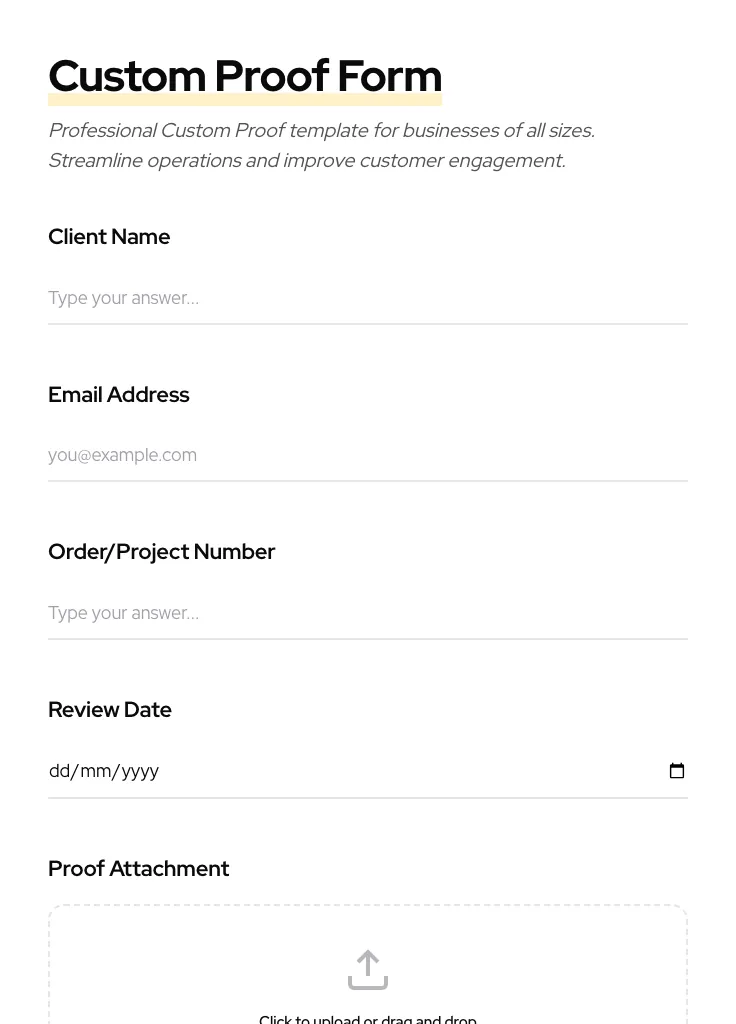Viewport: 736px width, 1024px height.
Task: Click the 'you@example.com' placeholder text
Action: point(122,455)
